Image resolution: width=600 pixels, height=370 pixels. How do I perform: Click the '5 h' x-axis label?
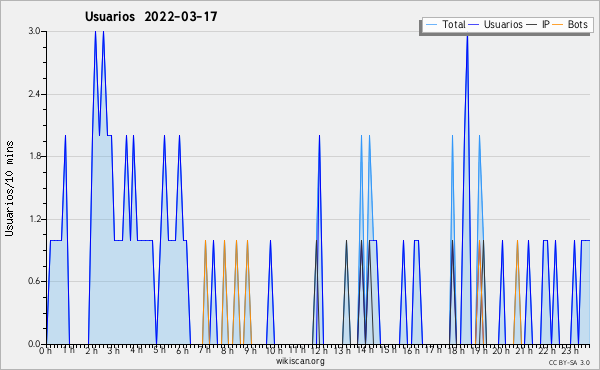click(x=160, y=350)
